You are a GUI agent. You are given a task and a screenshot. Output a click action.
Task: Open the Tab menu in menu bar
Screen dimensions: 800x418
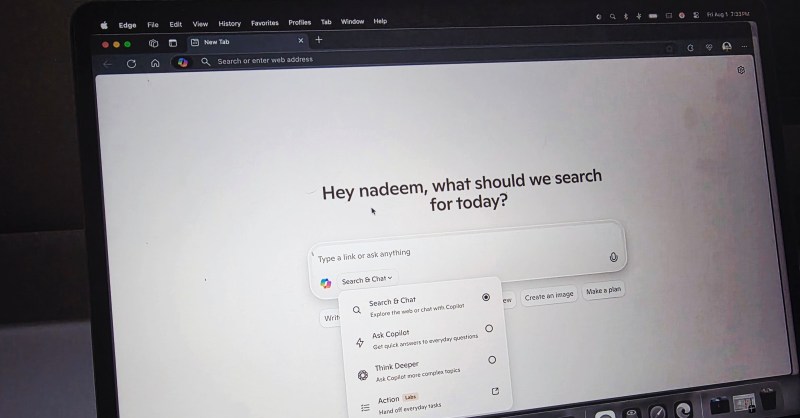326,22
